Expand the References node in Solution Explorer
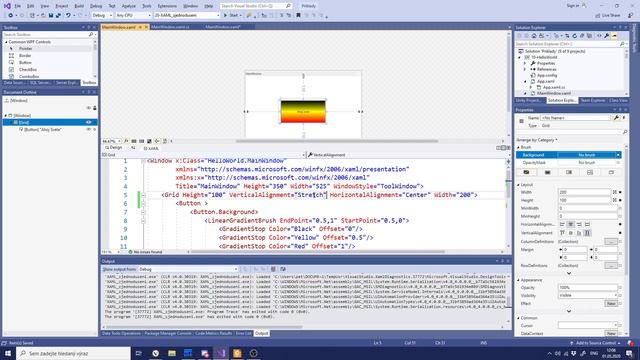 (x=525, y=69)
